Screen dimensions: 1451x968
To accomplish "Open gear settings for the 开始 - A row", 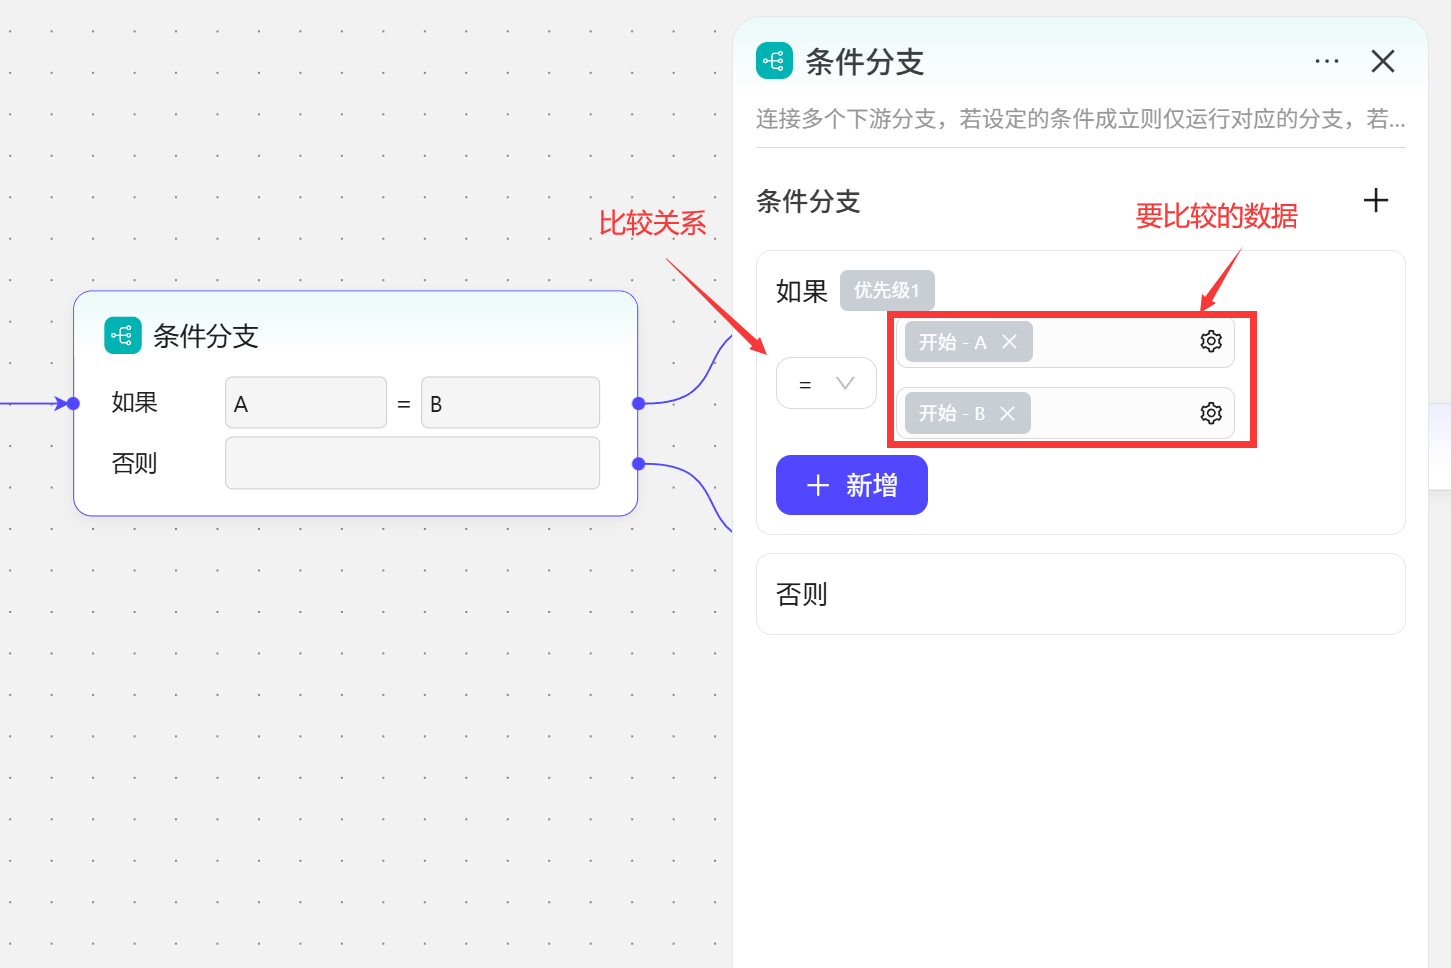I will point(1211,342).
